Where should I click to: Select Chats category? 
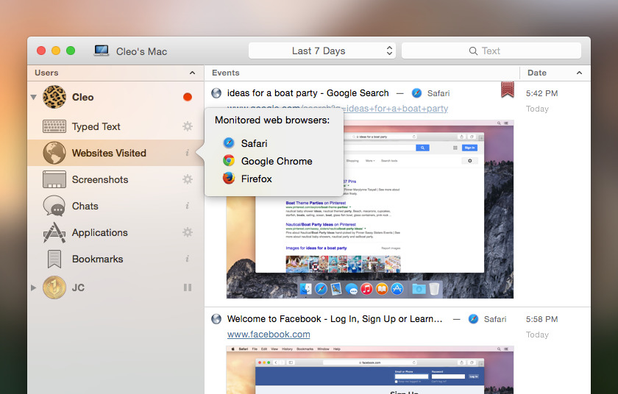coord(115,206)
